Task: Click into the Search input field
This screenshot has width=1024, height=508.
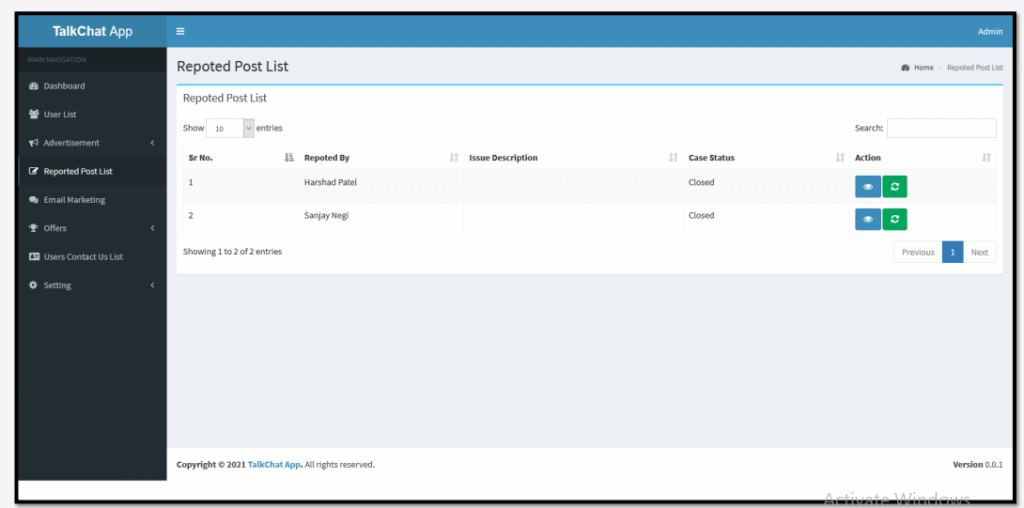Action: 941,128
